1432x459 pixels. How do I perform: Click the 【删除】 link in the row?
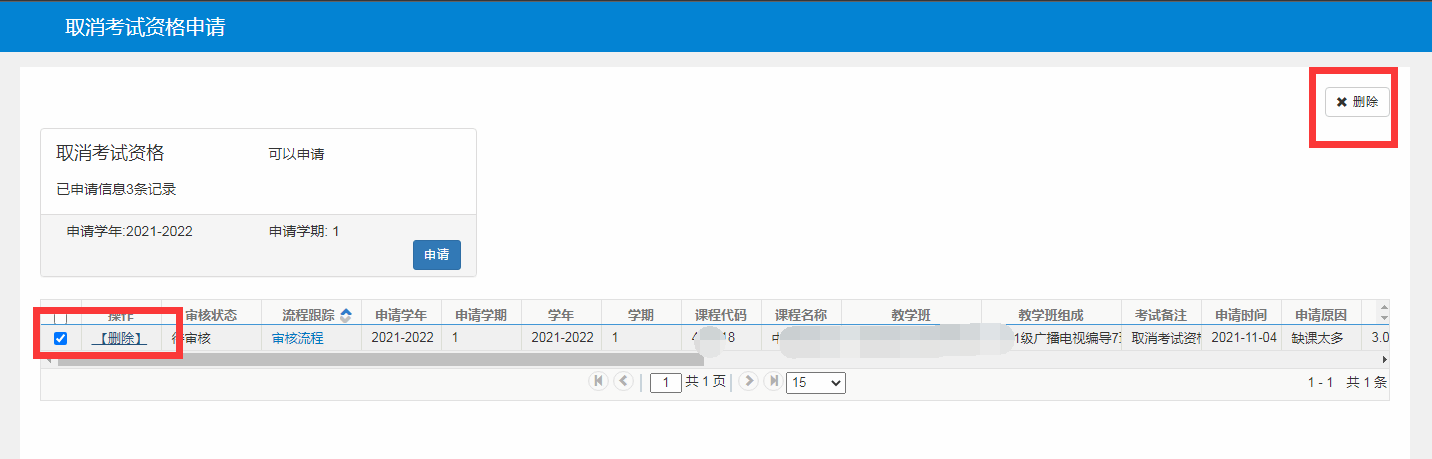119,339
